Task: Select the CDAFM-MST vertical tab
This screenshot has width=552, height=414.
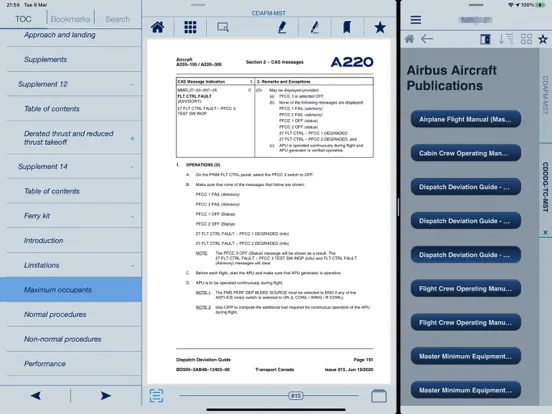Action: pyautogui.click(x=545, y=95)
